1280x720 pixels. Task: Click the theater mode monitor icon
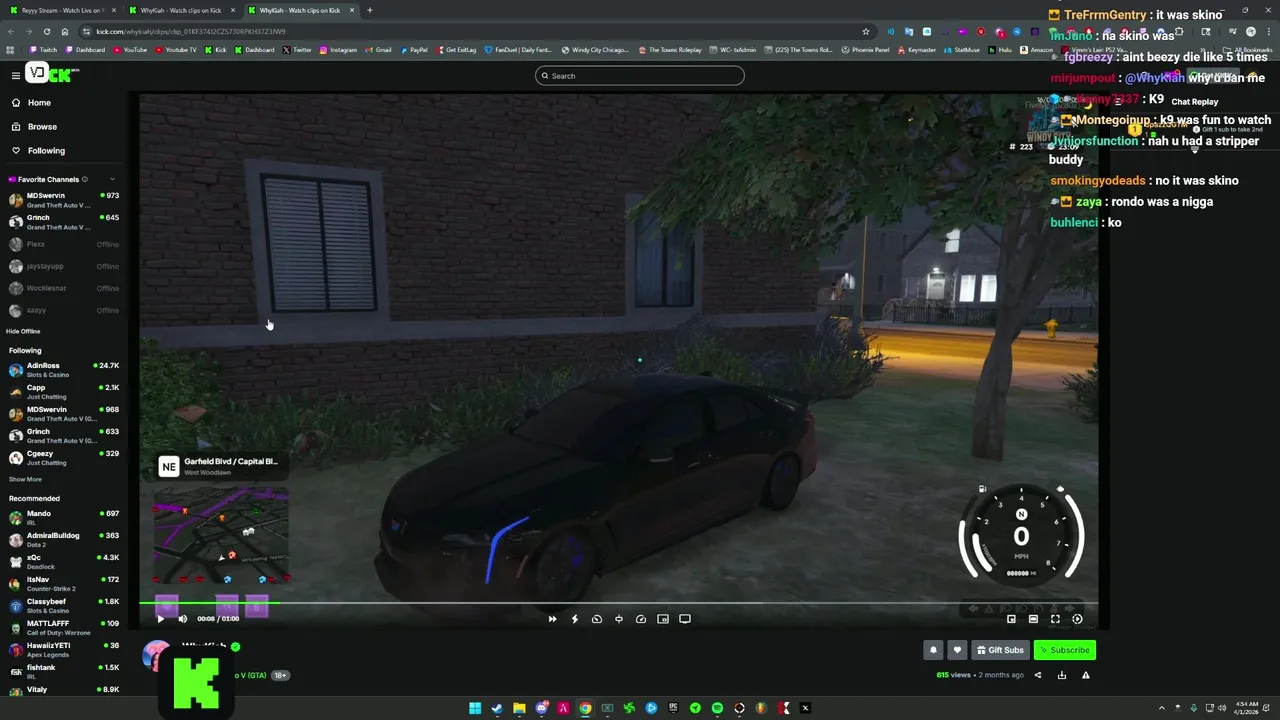685,619
